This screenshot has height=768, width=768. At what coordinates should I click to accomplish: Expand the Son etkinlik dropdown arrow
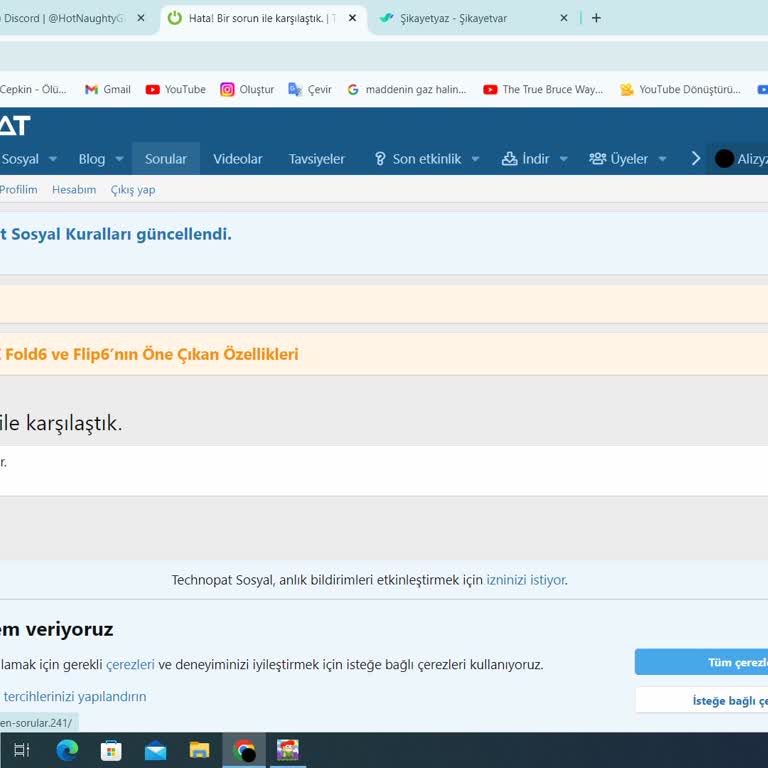475,159
